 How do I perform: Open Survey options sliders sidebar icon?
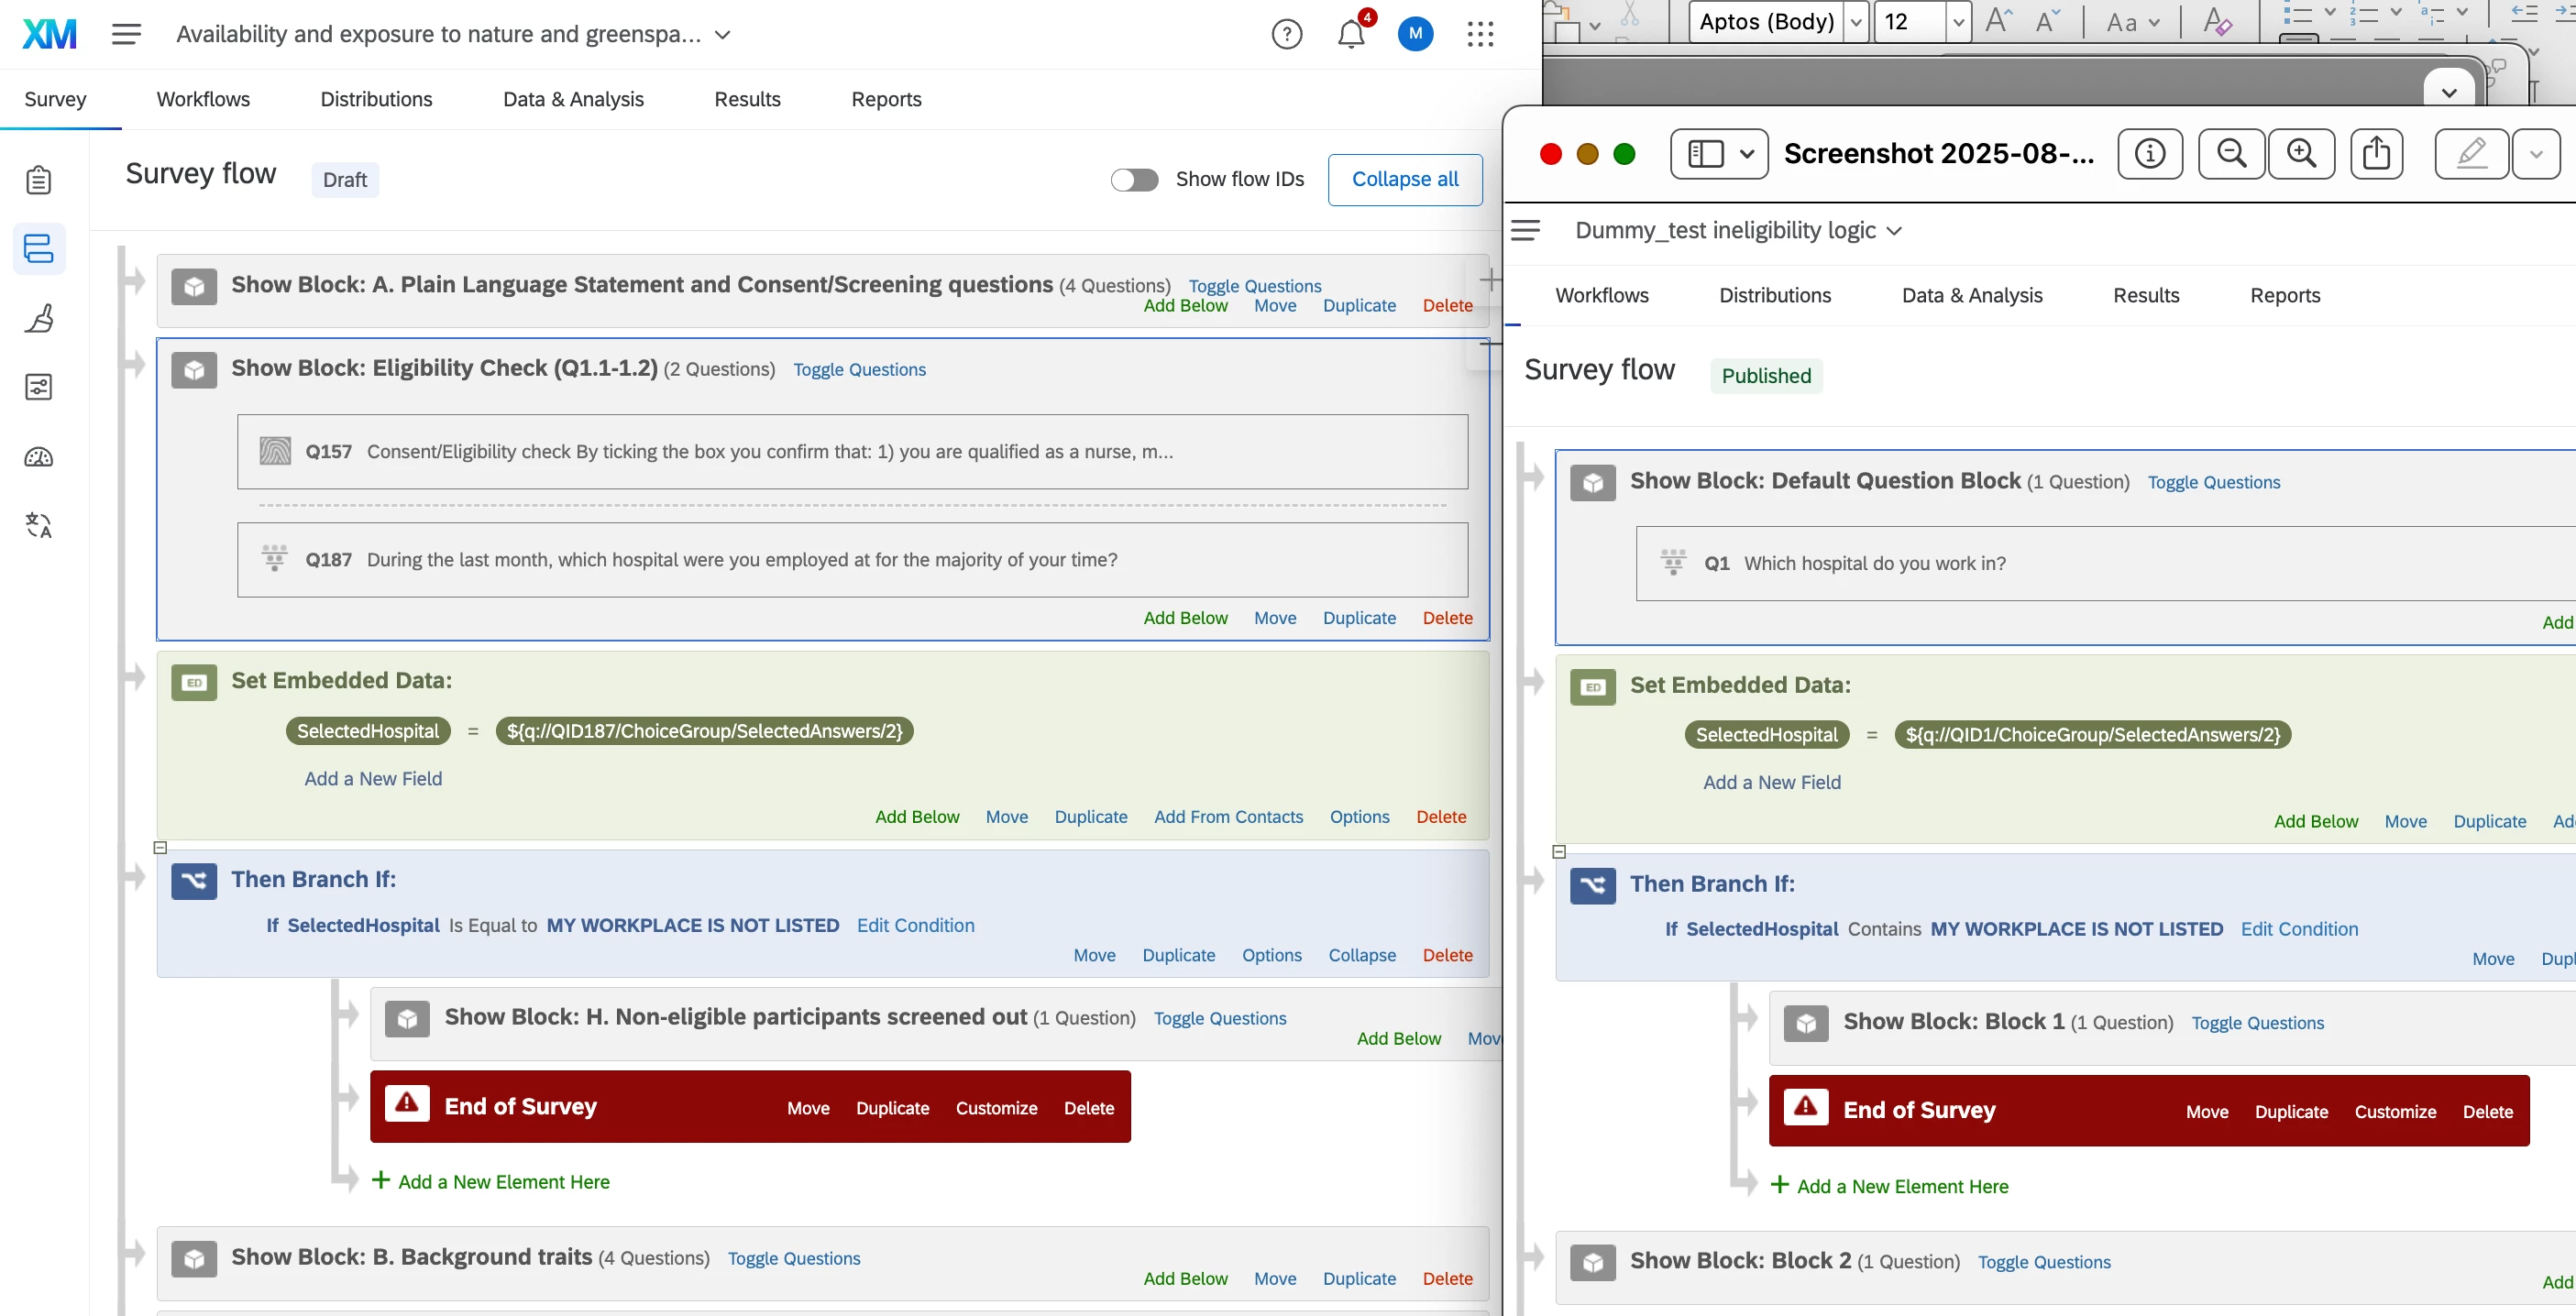point(39,387)
